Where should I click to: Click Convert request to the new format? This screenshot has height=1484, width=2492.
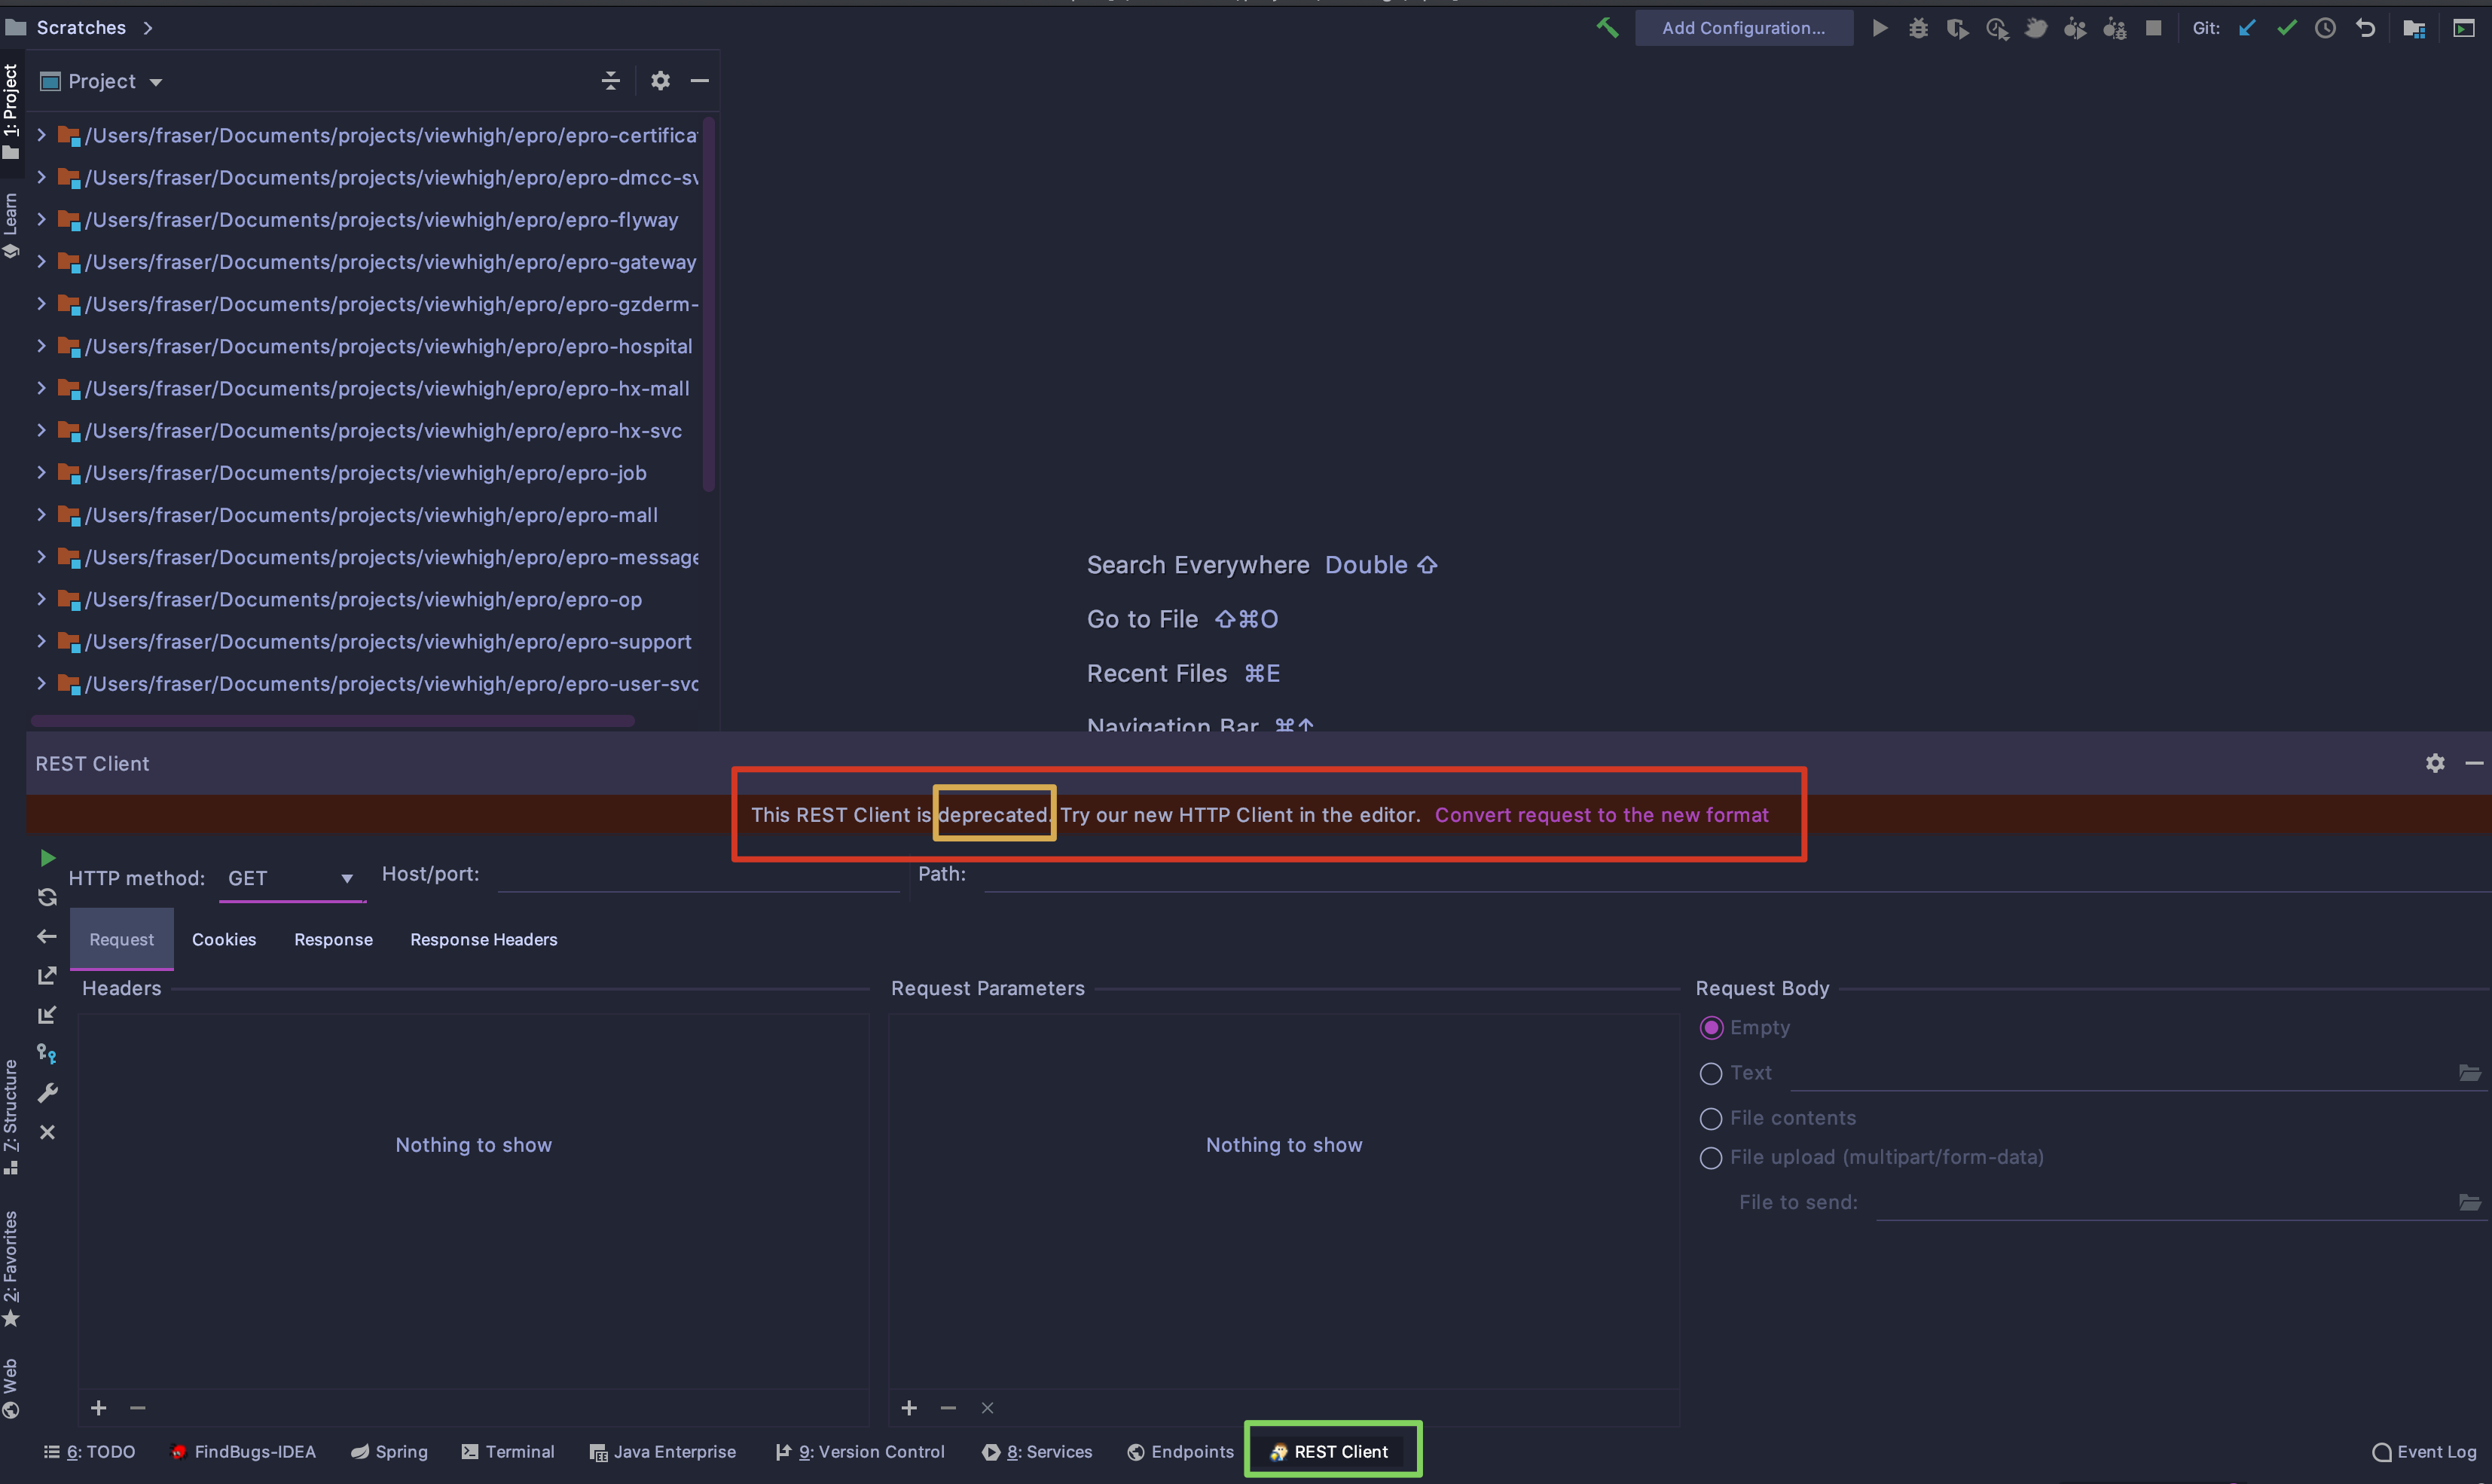pos(1600,814)
